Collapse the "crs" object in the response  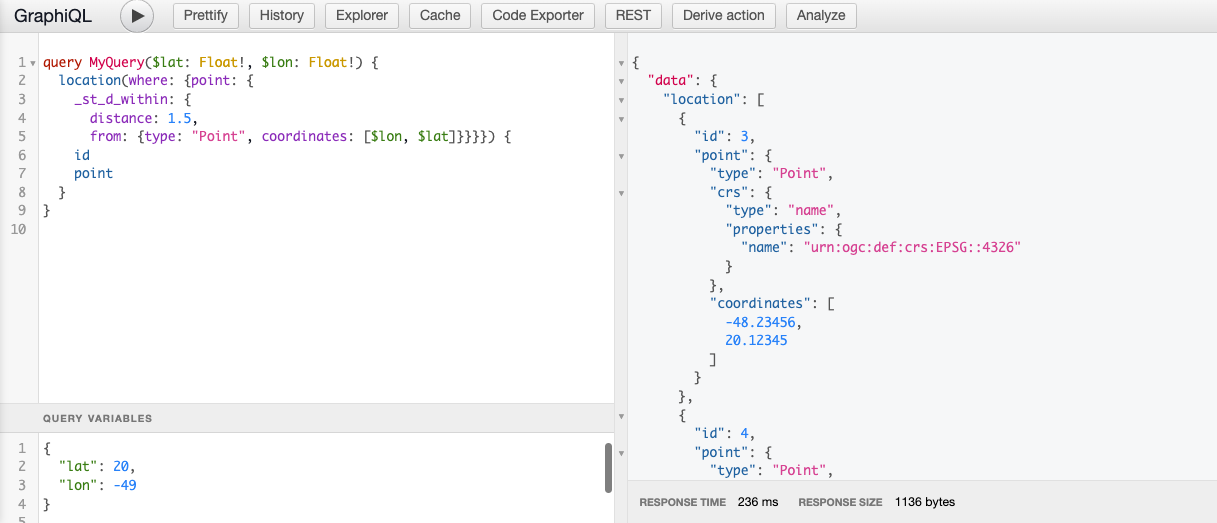621,193
